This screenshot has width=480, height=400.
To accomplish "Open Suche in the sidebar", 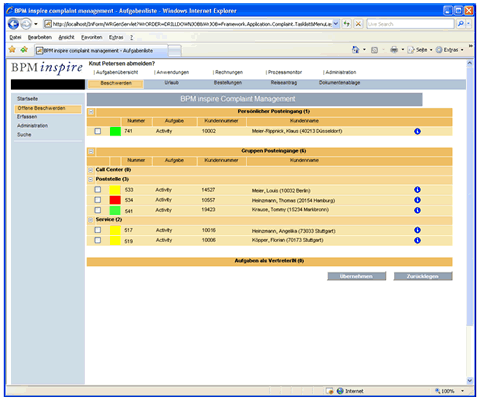I will point(24,135).
